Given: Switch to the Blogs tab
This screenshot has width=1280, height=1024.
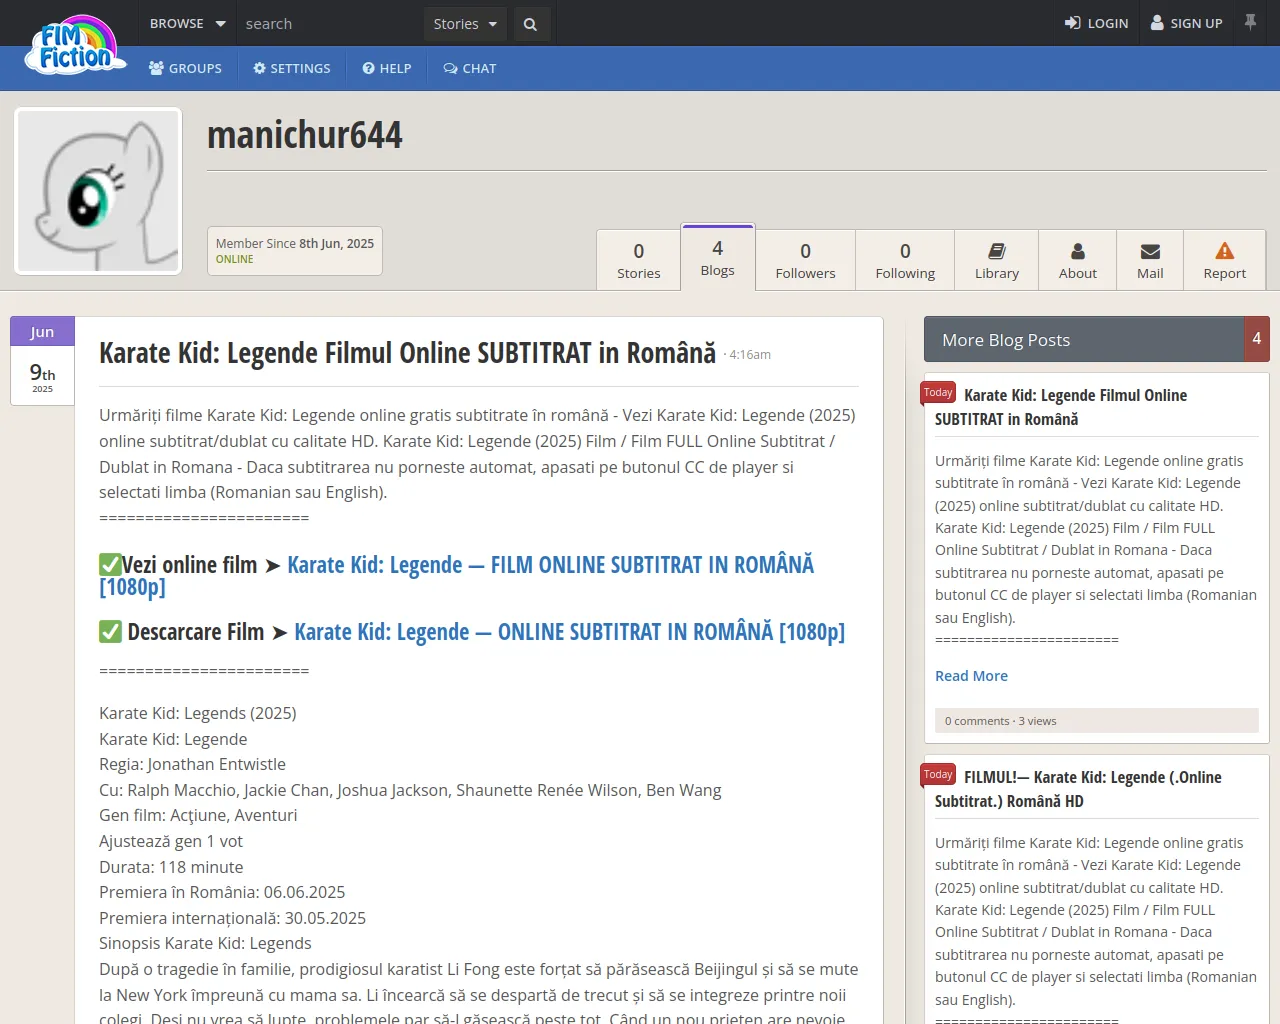Looking at the screenshot, I should (717, 258).
